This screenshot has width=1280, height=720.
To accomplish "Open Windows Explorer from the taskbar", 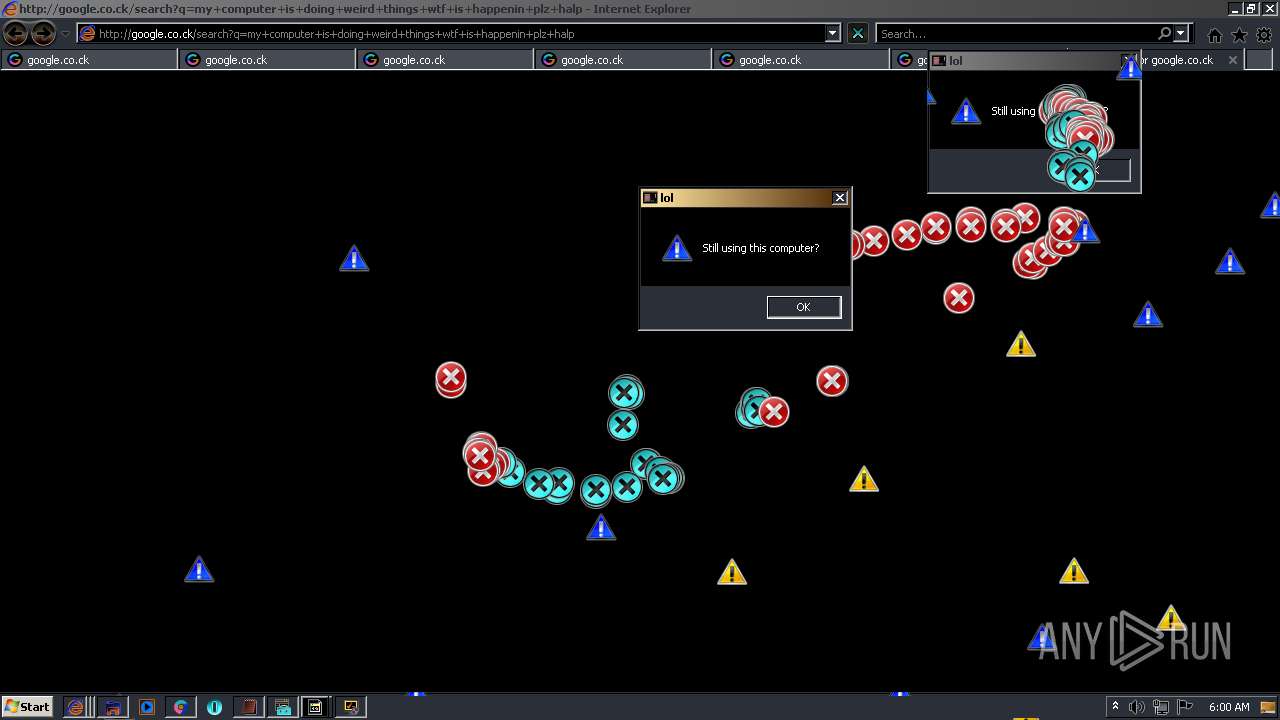I will coord(113,707).
